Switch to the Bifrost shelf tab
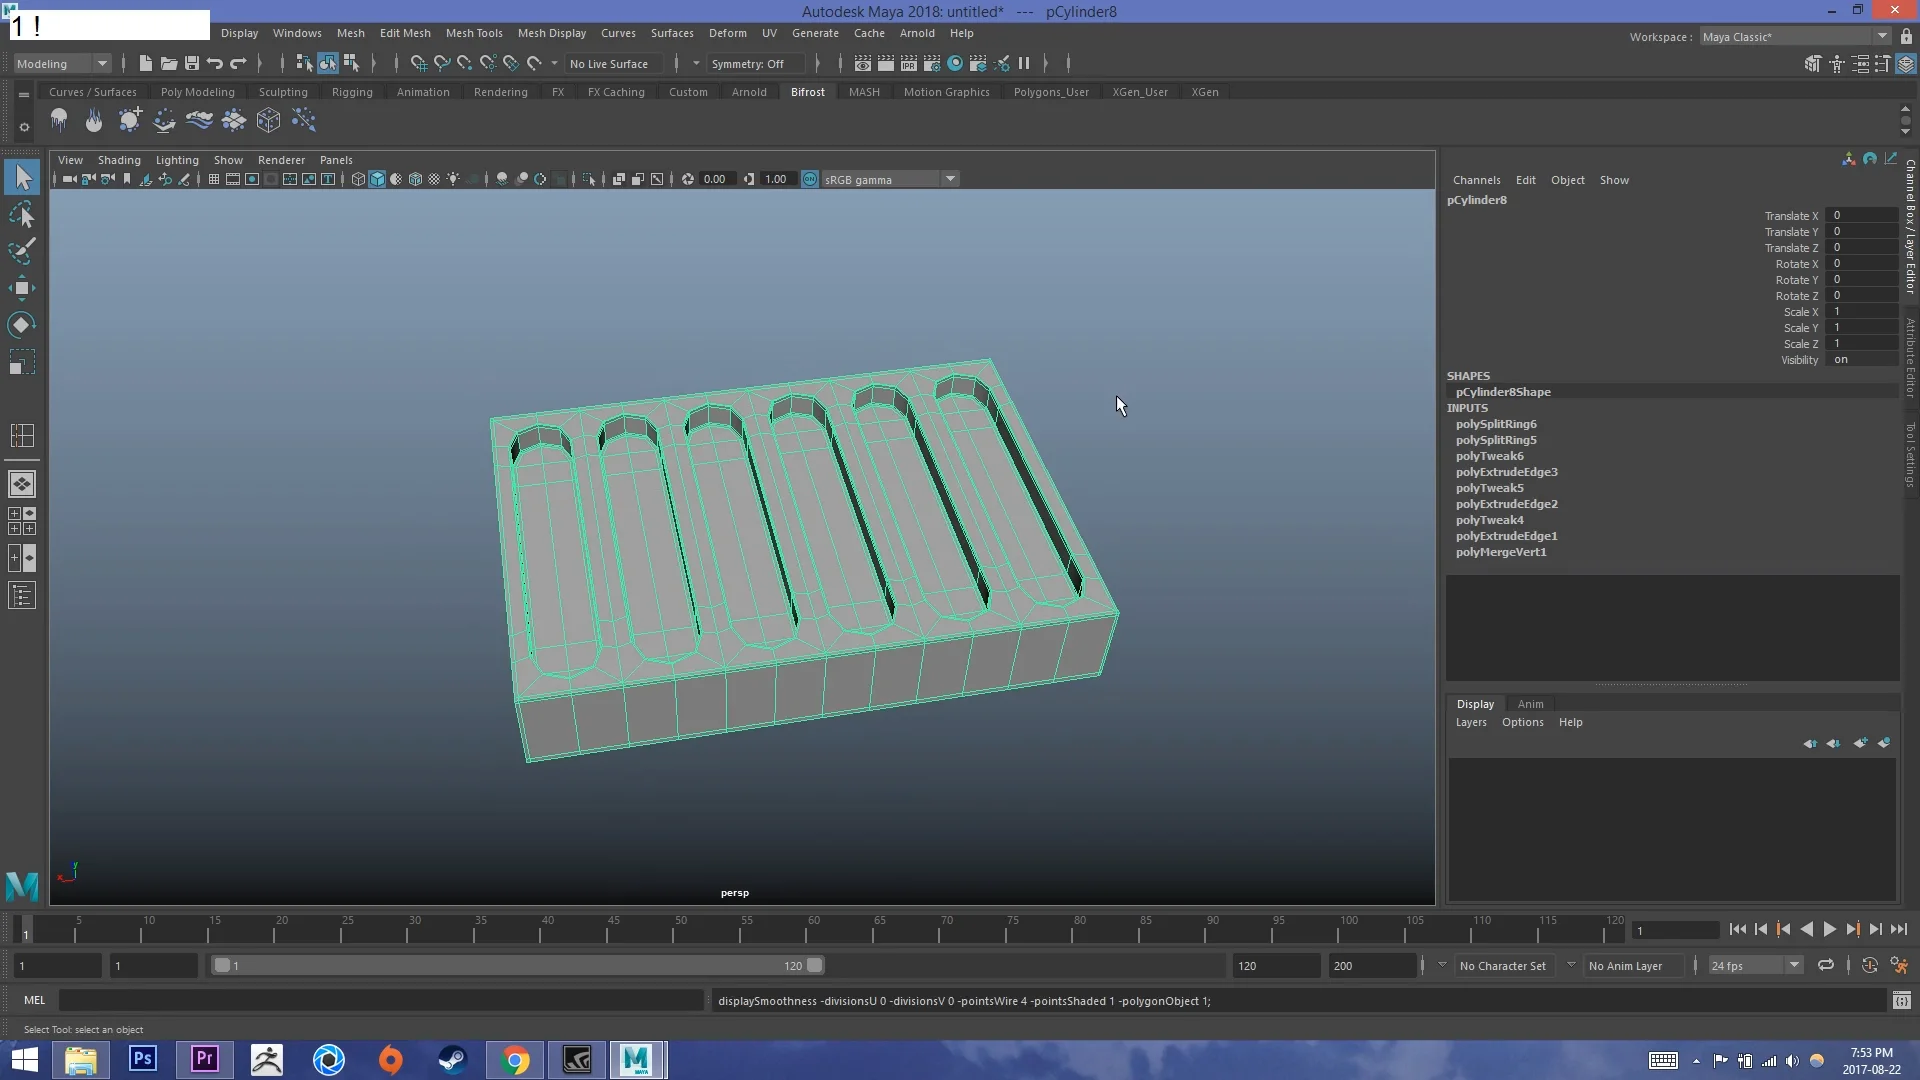Image resolution: width=1920 pixels, height=1080 pixels. 808,91
